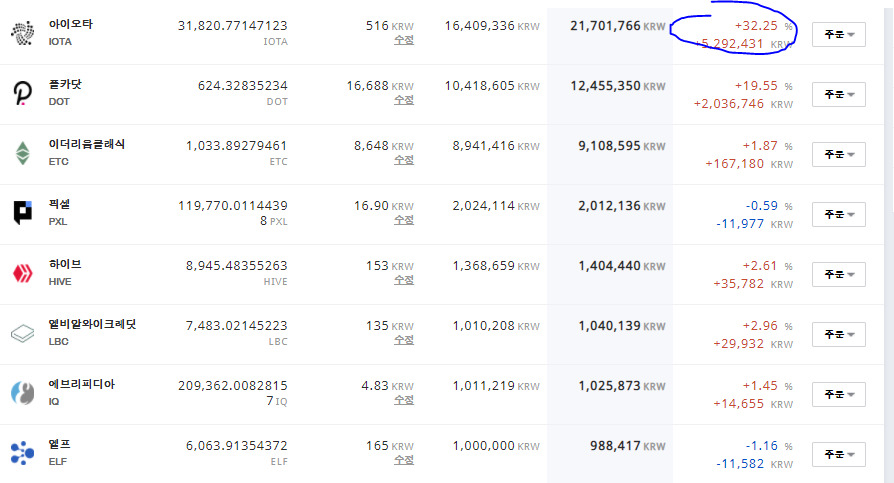The image size is (894, 483).
Task: Click the profit amount +2,036,746 KRW
Action: (x=743, y=104)
